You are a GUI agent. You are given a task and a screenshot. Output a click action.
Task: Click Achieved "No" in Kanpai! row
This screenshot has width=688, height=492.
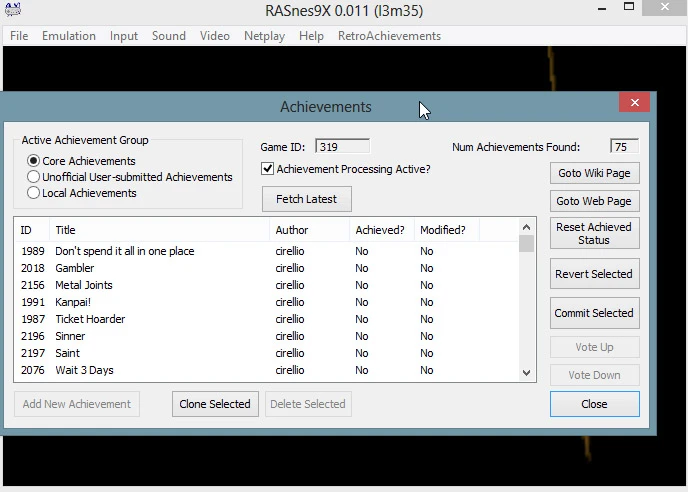click(x=362, y=302)
